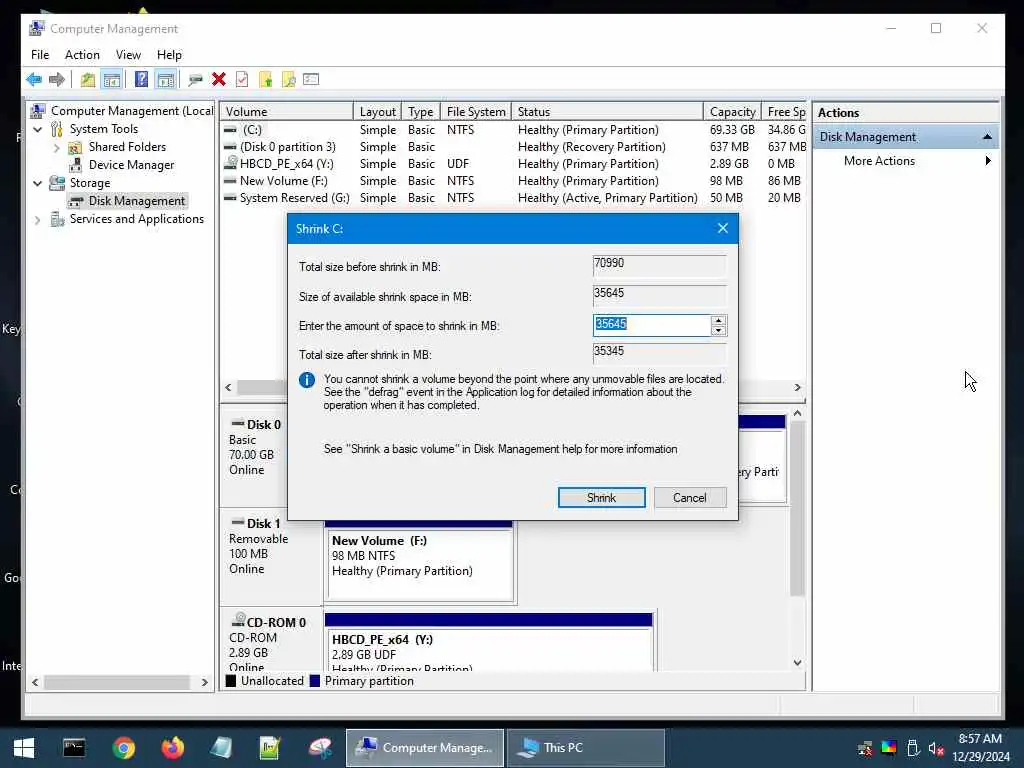
Task: Expand Services and Applications node
Action: pyautogui.click(x=38, y=220)
